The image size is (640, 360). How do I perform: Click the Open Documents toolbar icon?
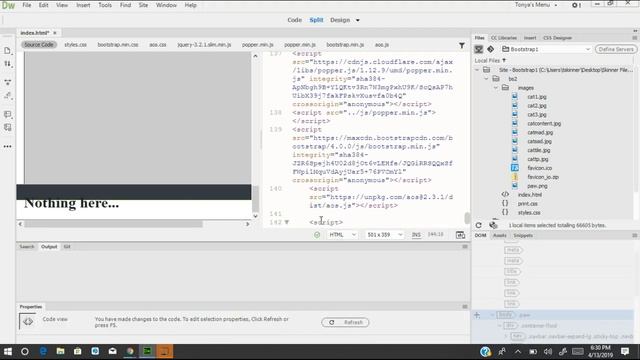click(7, 51)
